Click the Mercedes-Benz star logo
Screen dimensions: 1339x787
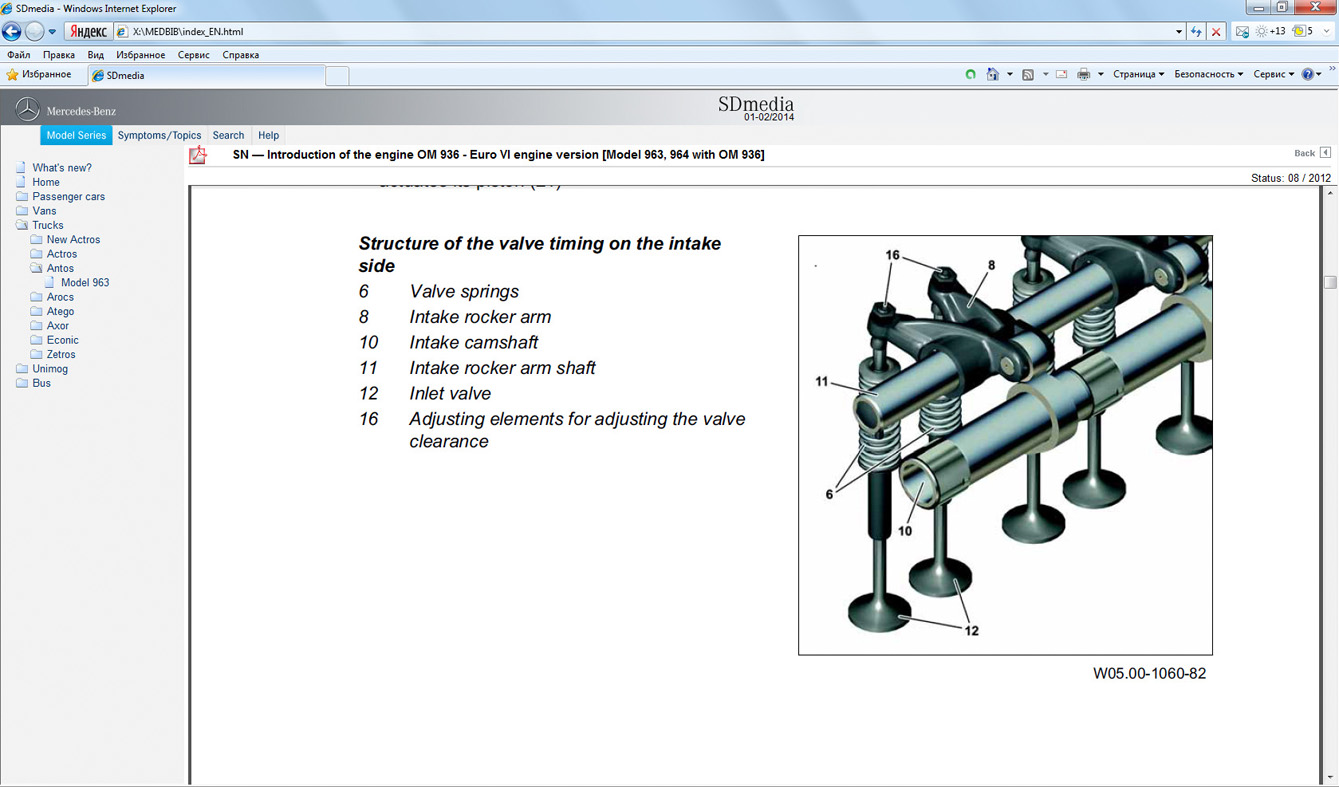[x=27, y=110]
